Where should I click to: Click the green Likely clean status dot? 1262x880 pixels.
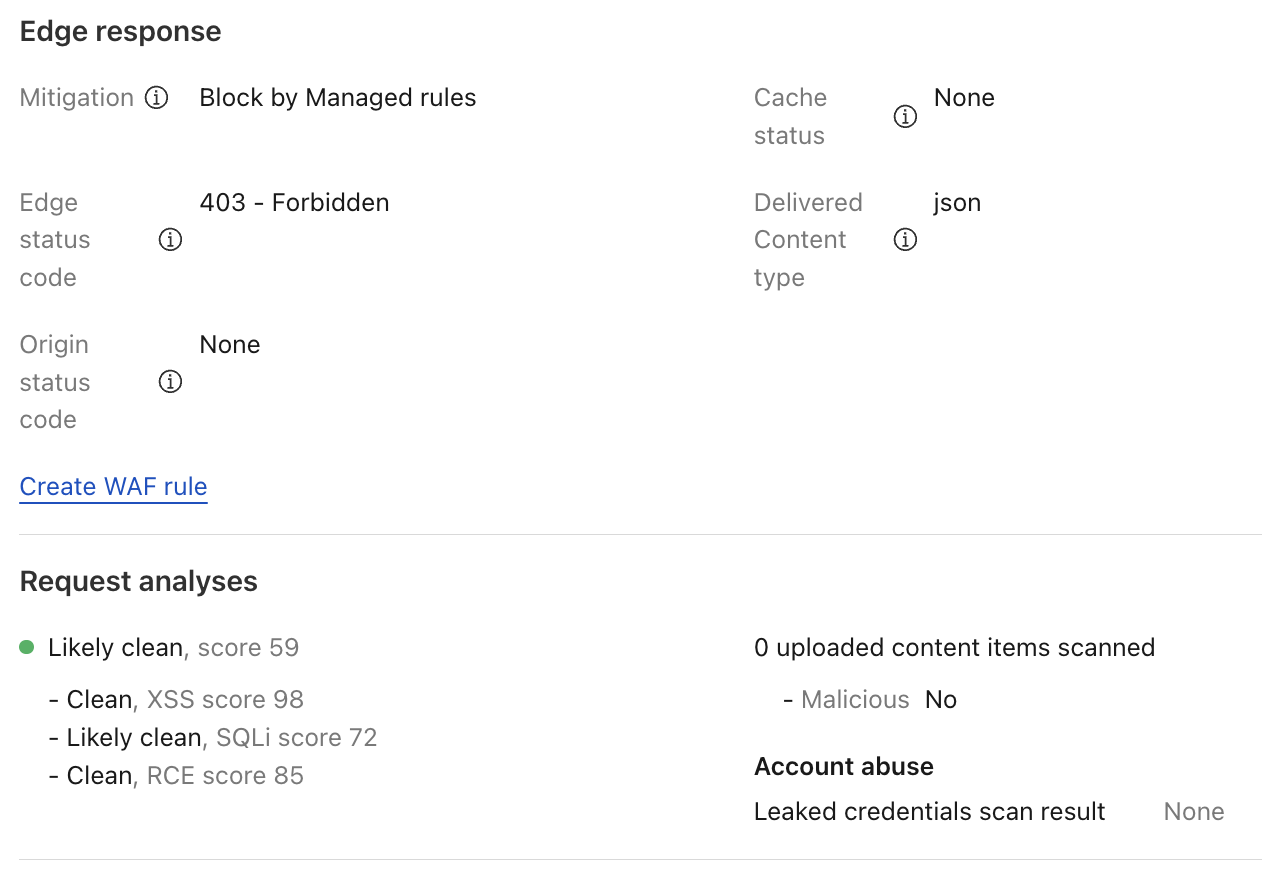tap(27, 648)
